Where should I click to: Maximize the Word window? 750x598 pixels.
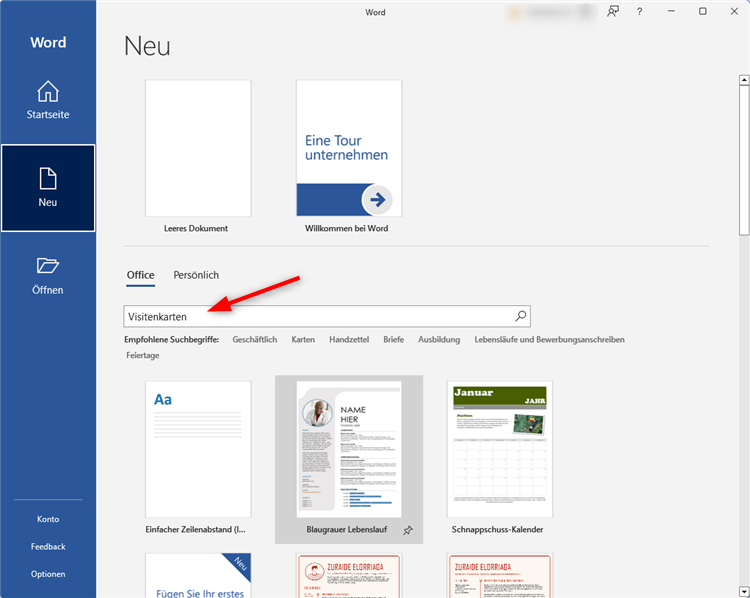click(x=703, y=11)
